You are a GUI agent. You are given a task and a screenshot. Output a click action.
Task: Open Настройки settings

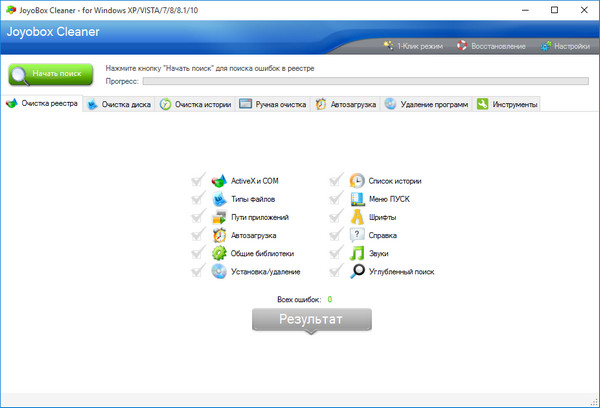click(566, 46)
